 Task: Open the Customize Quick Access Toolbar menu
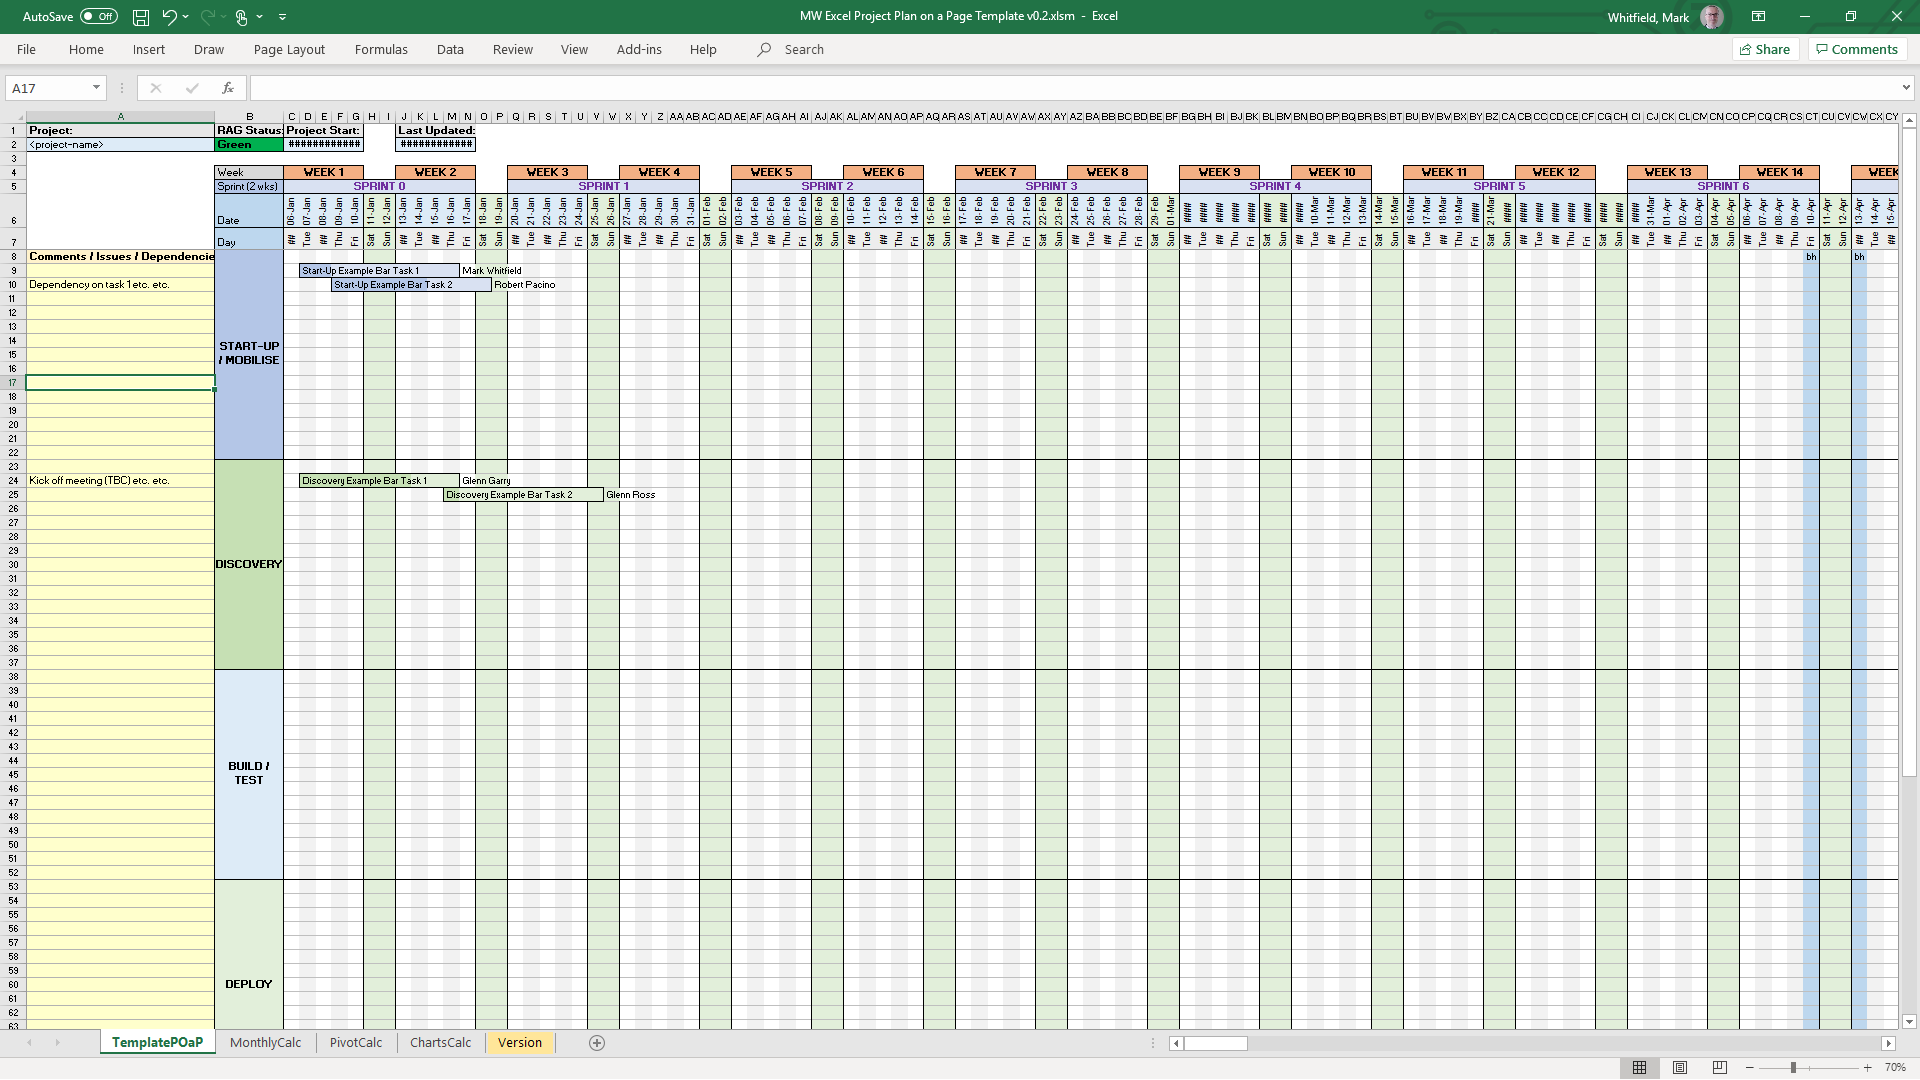click(x=283, y=16)
